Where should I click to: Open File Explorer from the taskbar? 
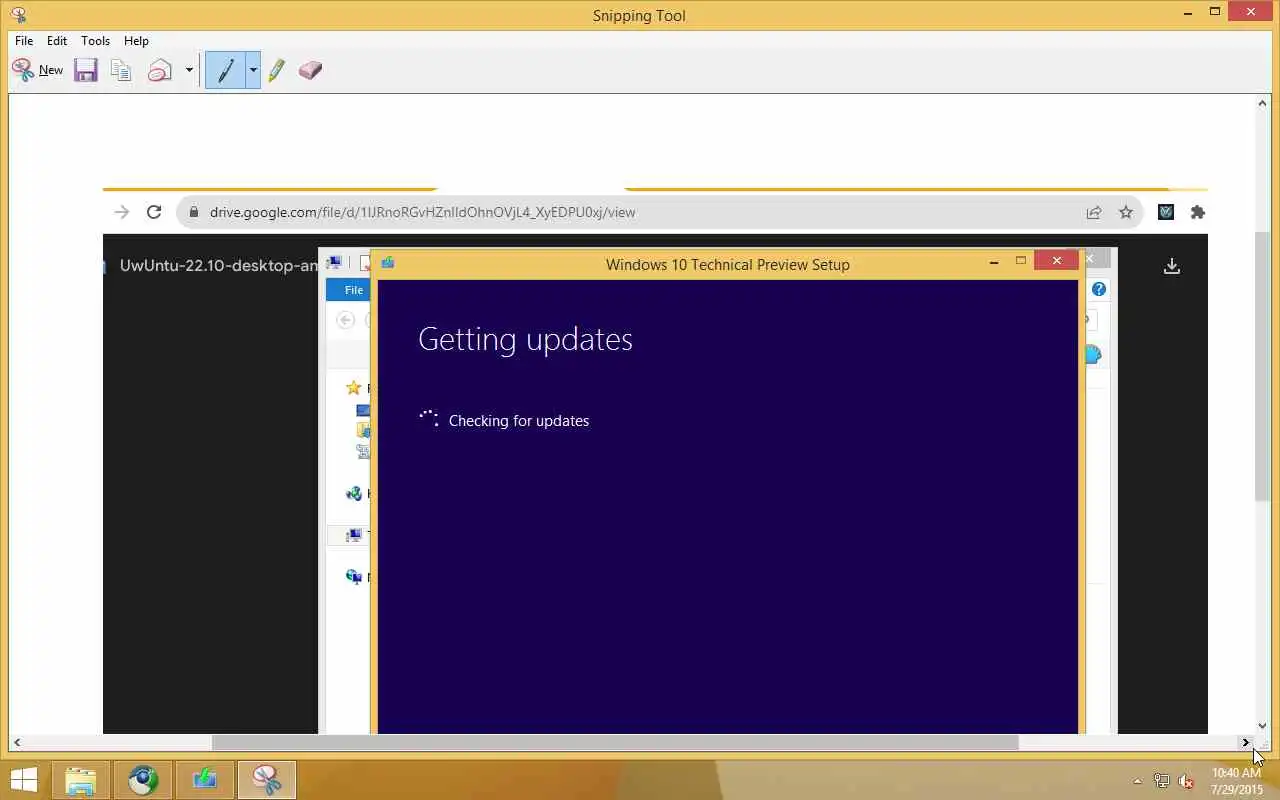81,780
